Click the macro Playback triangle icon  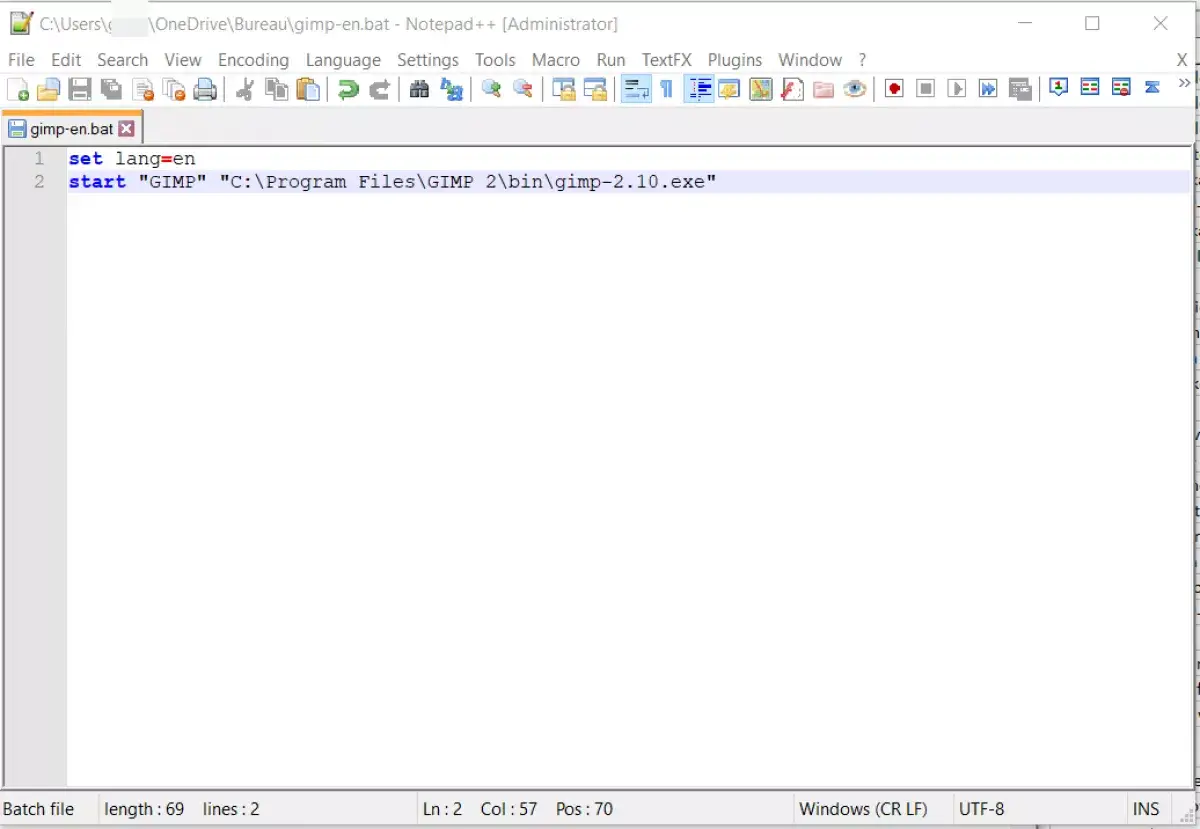tap(957, 90)
